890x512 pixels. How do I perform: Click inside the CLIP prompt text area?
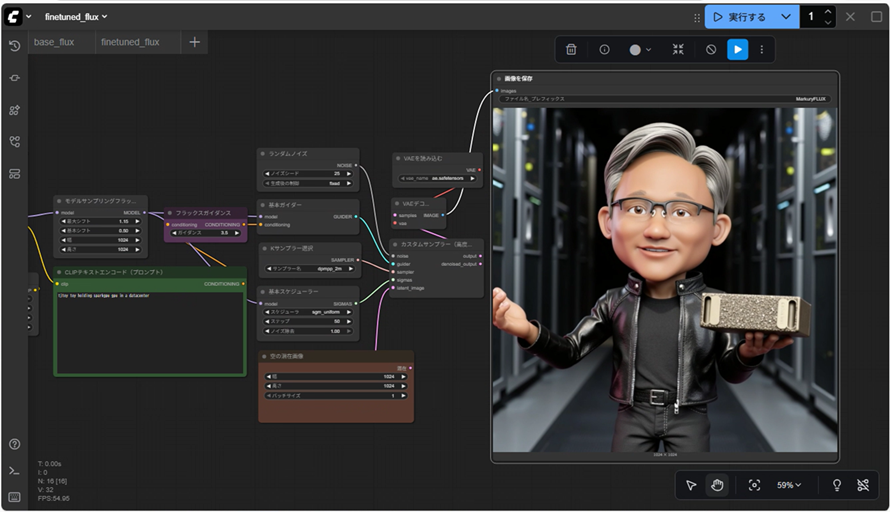[150, 332]
